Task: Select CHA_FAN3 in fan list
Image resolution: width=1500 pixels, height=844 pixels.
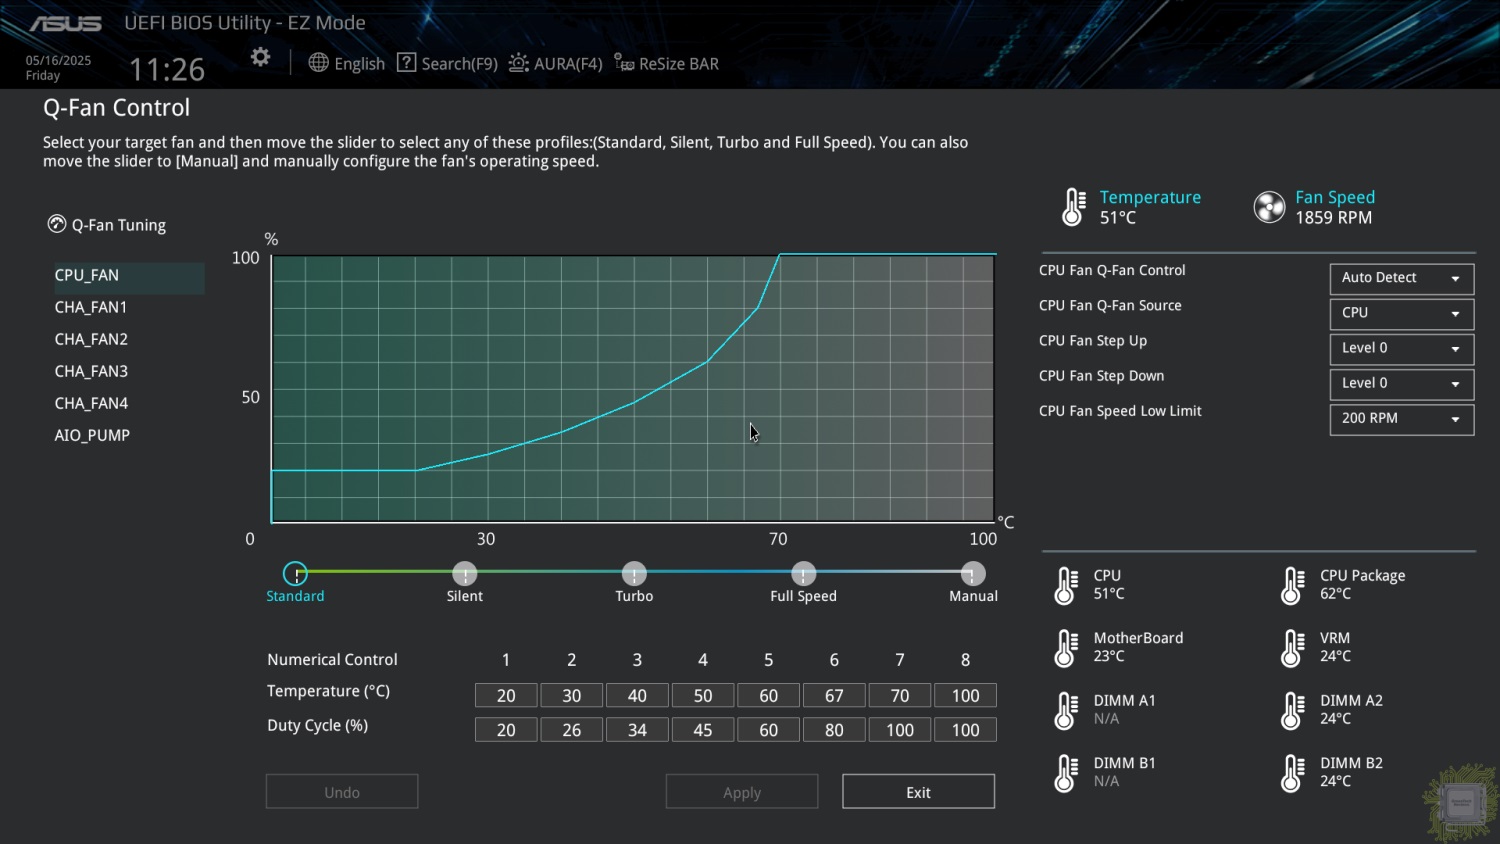Action: coord(91,371)
